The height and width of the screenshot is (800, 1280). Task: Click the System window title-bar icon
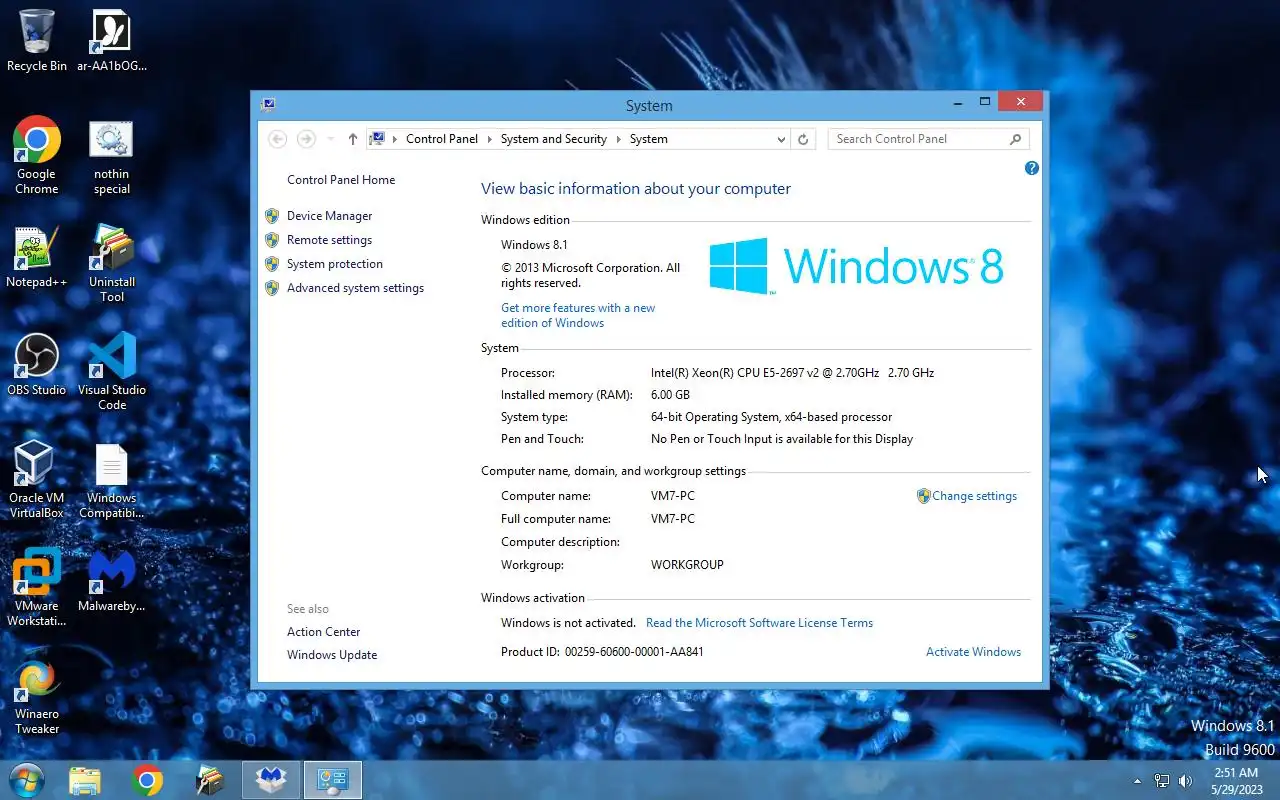click(x=268, y=104)
